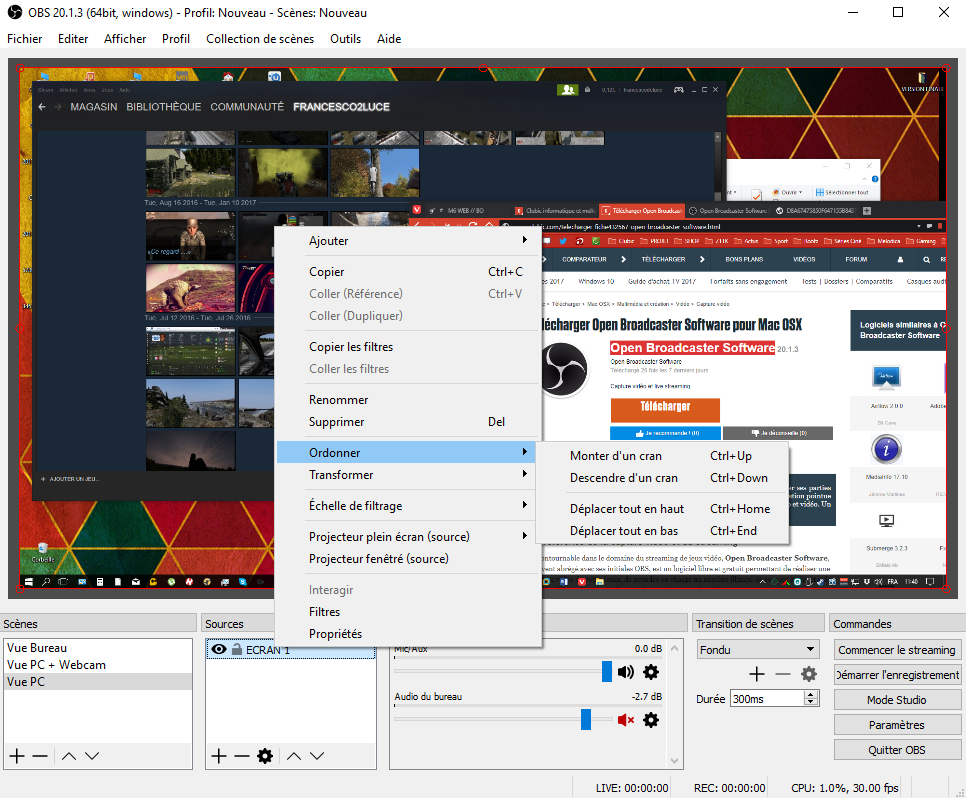Toggle the lock on the ECRAN 1 source
Viewport: 966px width, 798px height.
236,649
